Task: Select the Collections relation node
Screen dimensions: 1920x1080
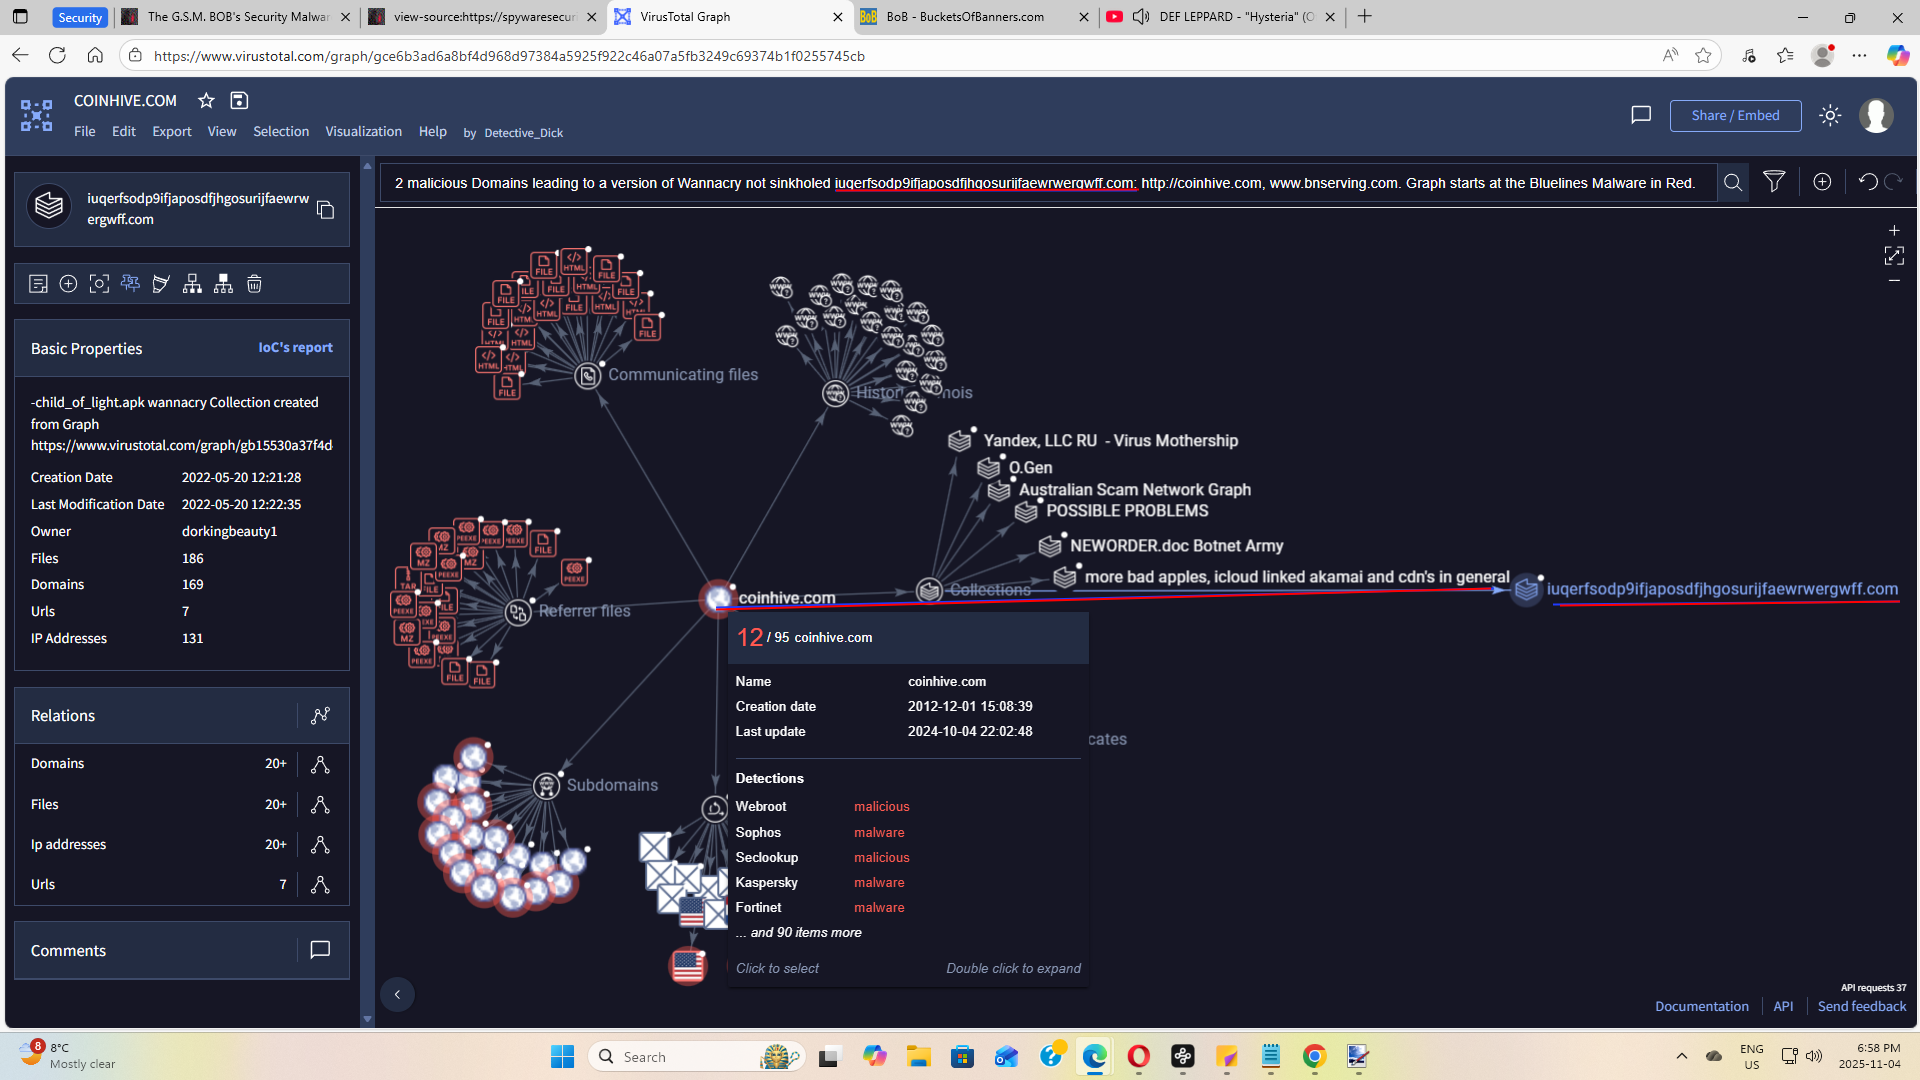Action: coord(929,591)
